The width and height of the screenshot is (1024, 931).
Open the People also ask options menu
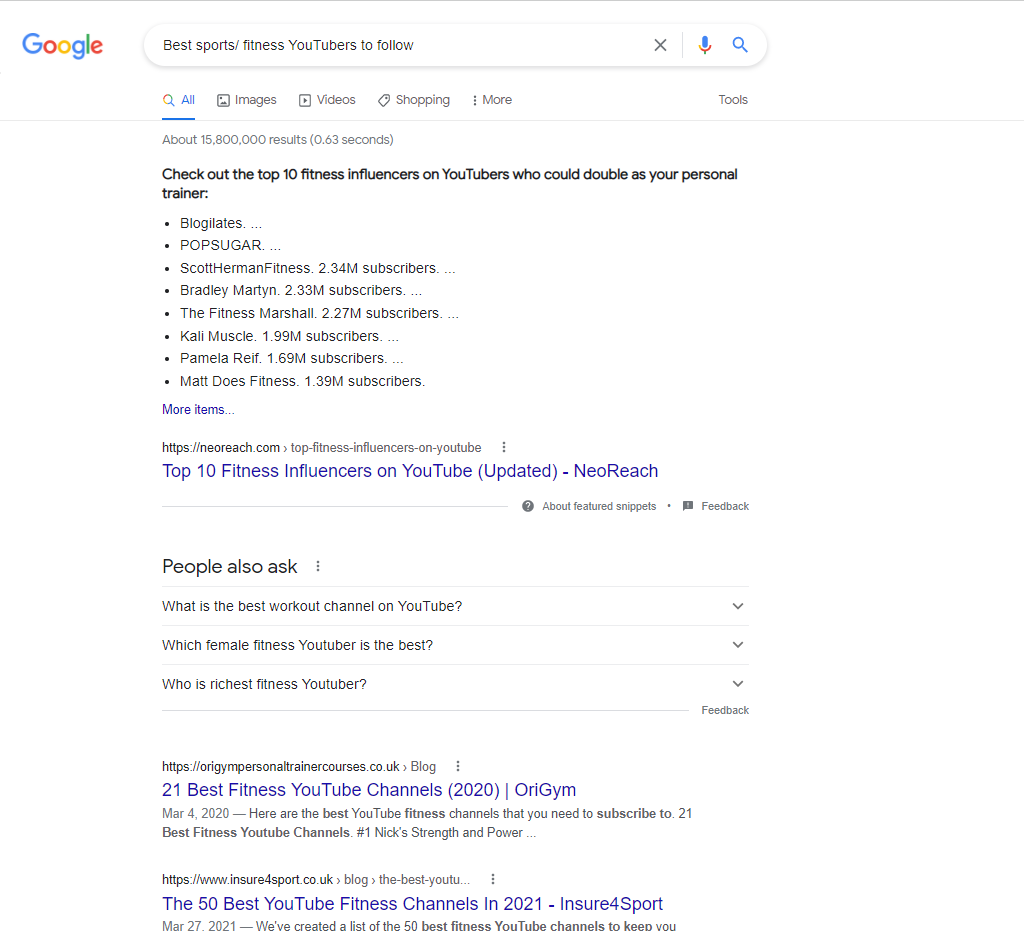[x=318, y=566]
